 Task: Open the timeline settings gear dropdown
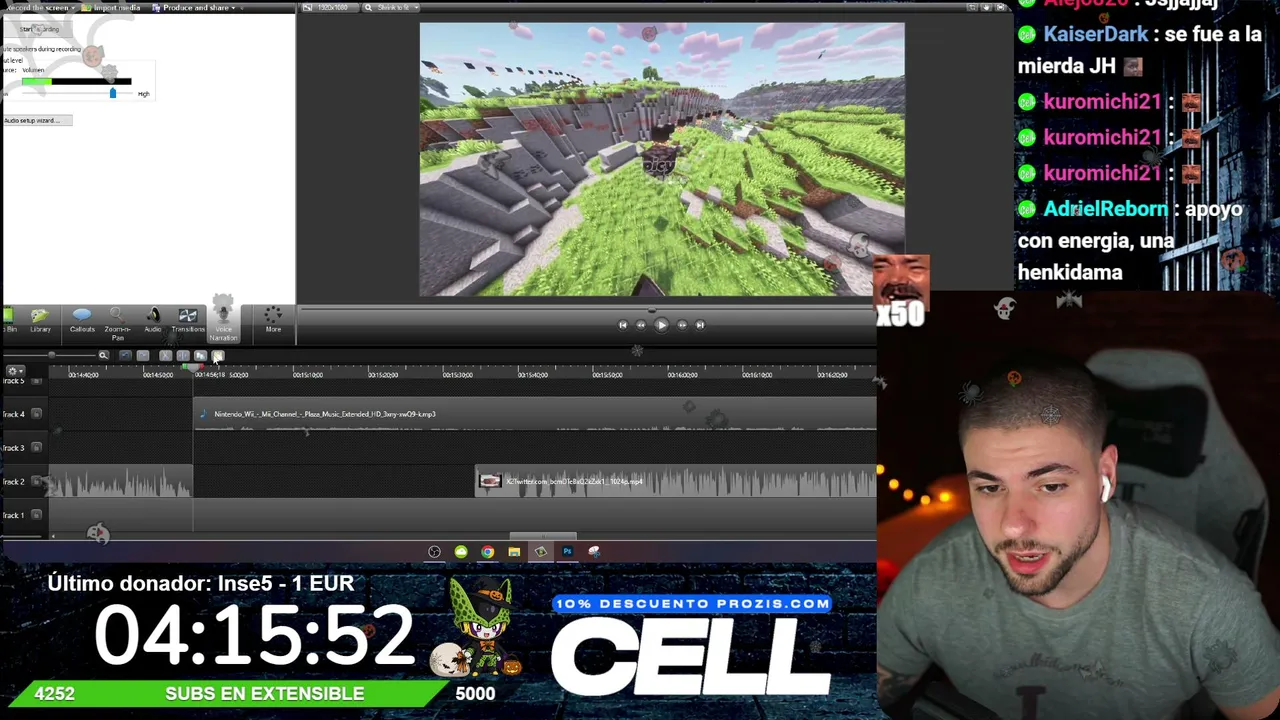[x=15, y=371]
